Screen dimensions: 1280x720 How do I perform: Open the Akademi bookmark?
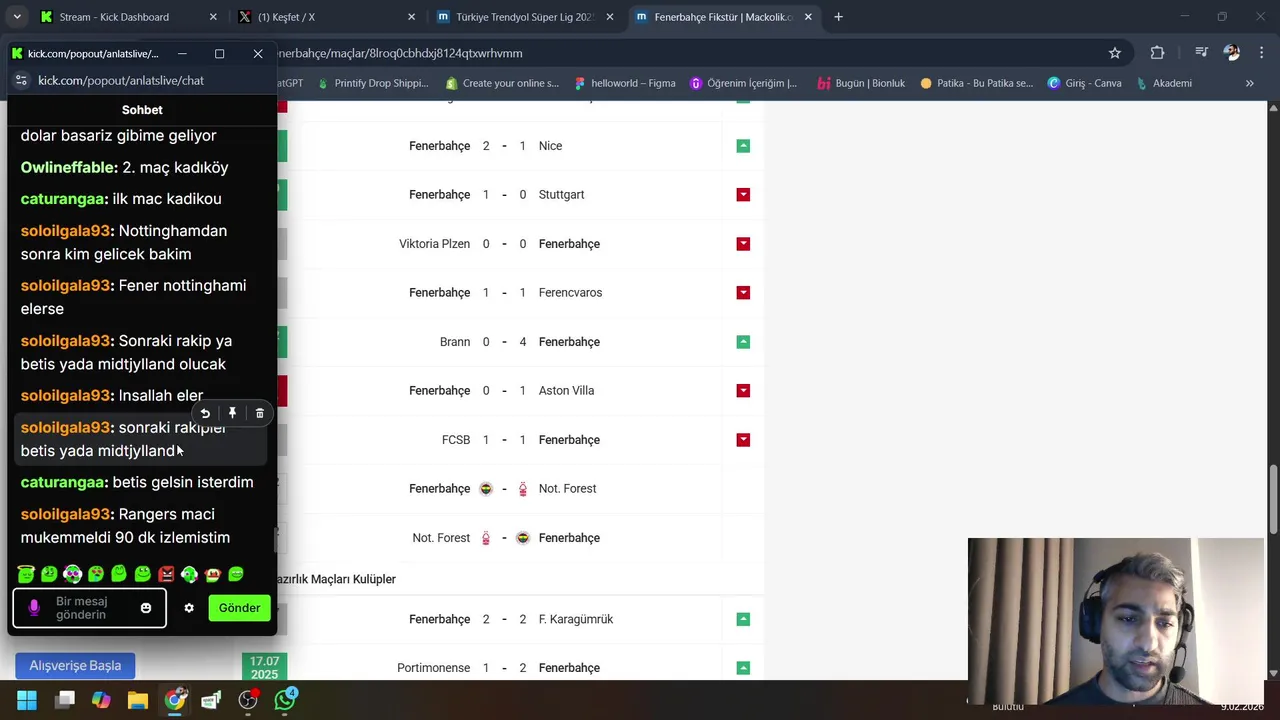point(1164,83)
